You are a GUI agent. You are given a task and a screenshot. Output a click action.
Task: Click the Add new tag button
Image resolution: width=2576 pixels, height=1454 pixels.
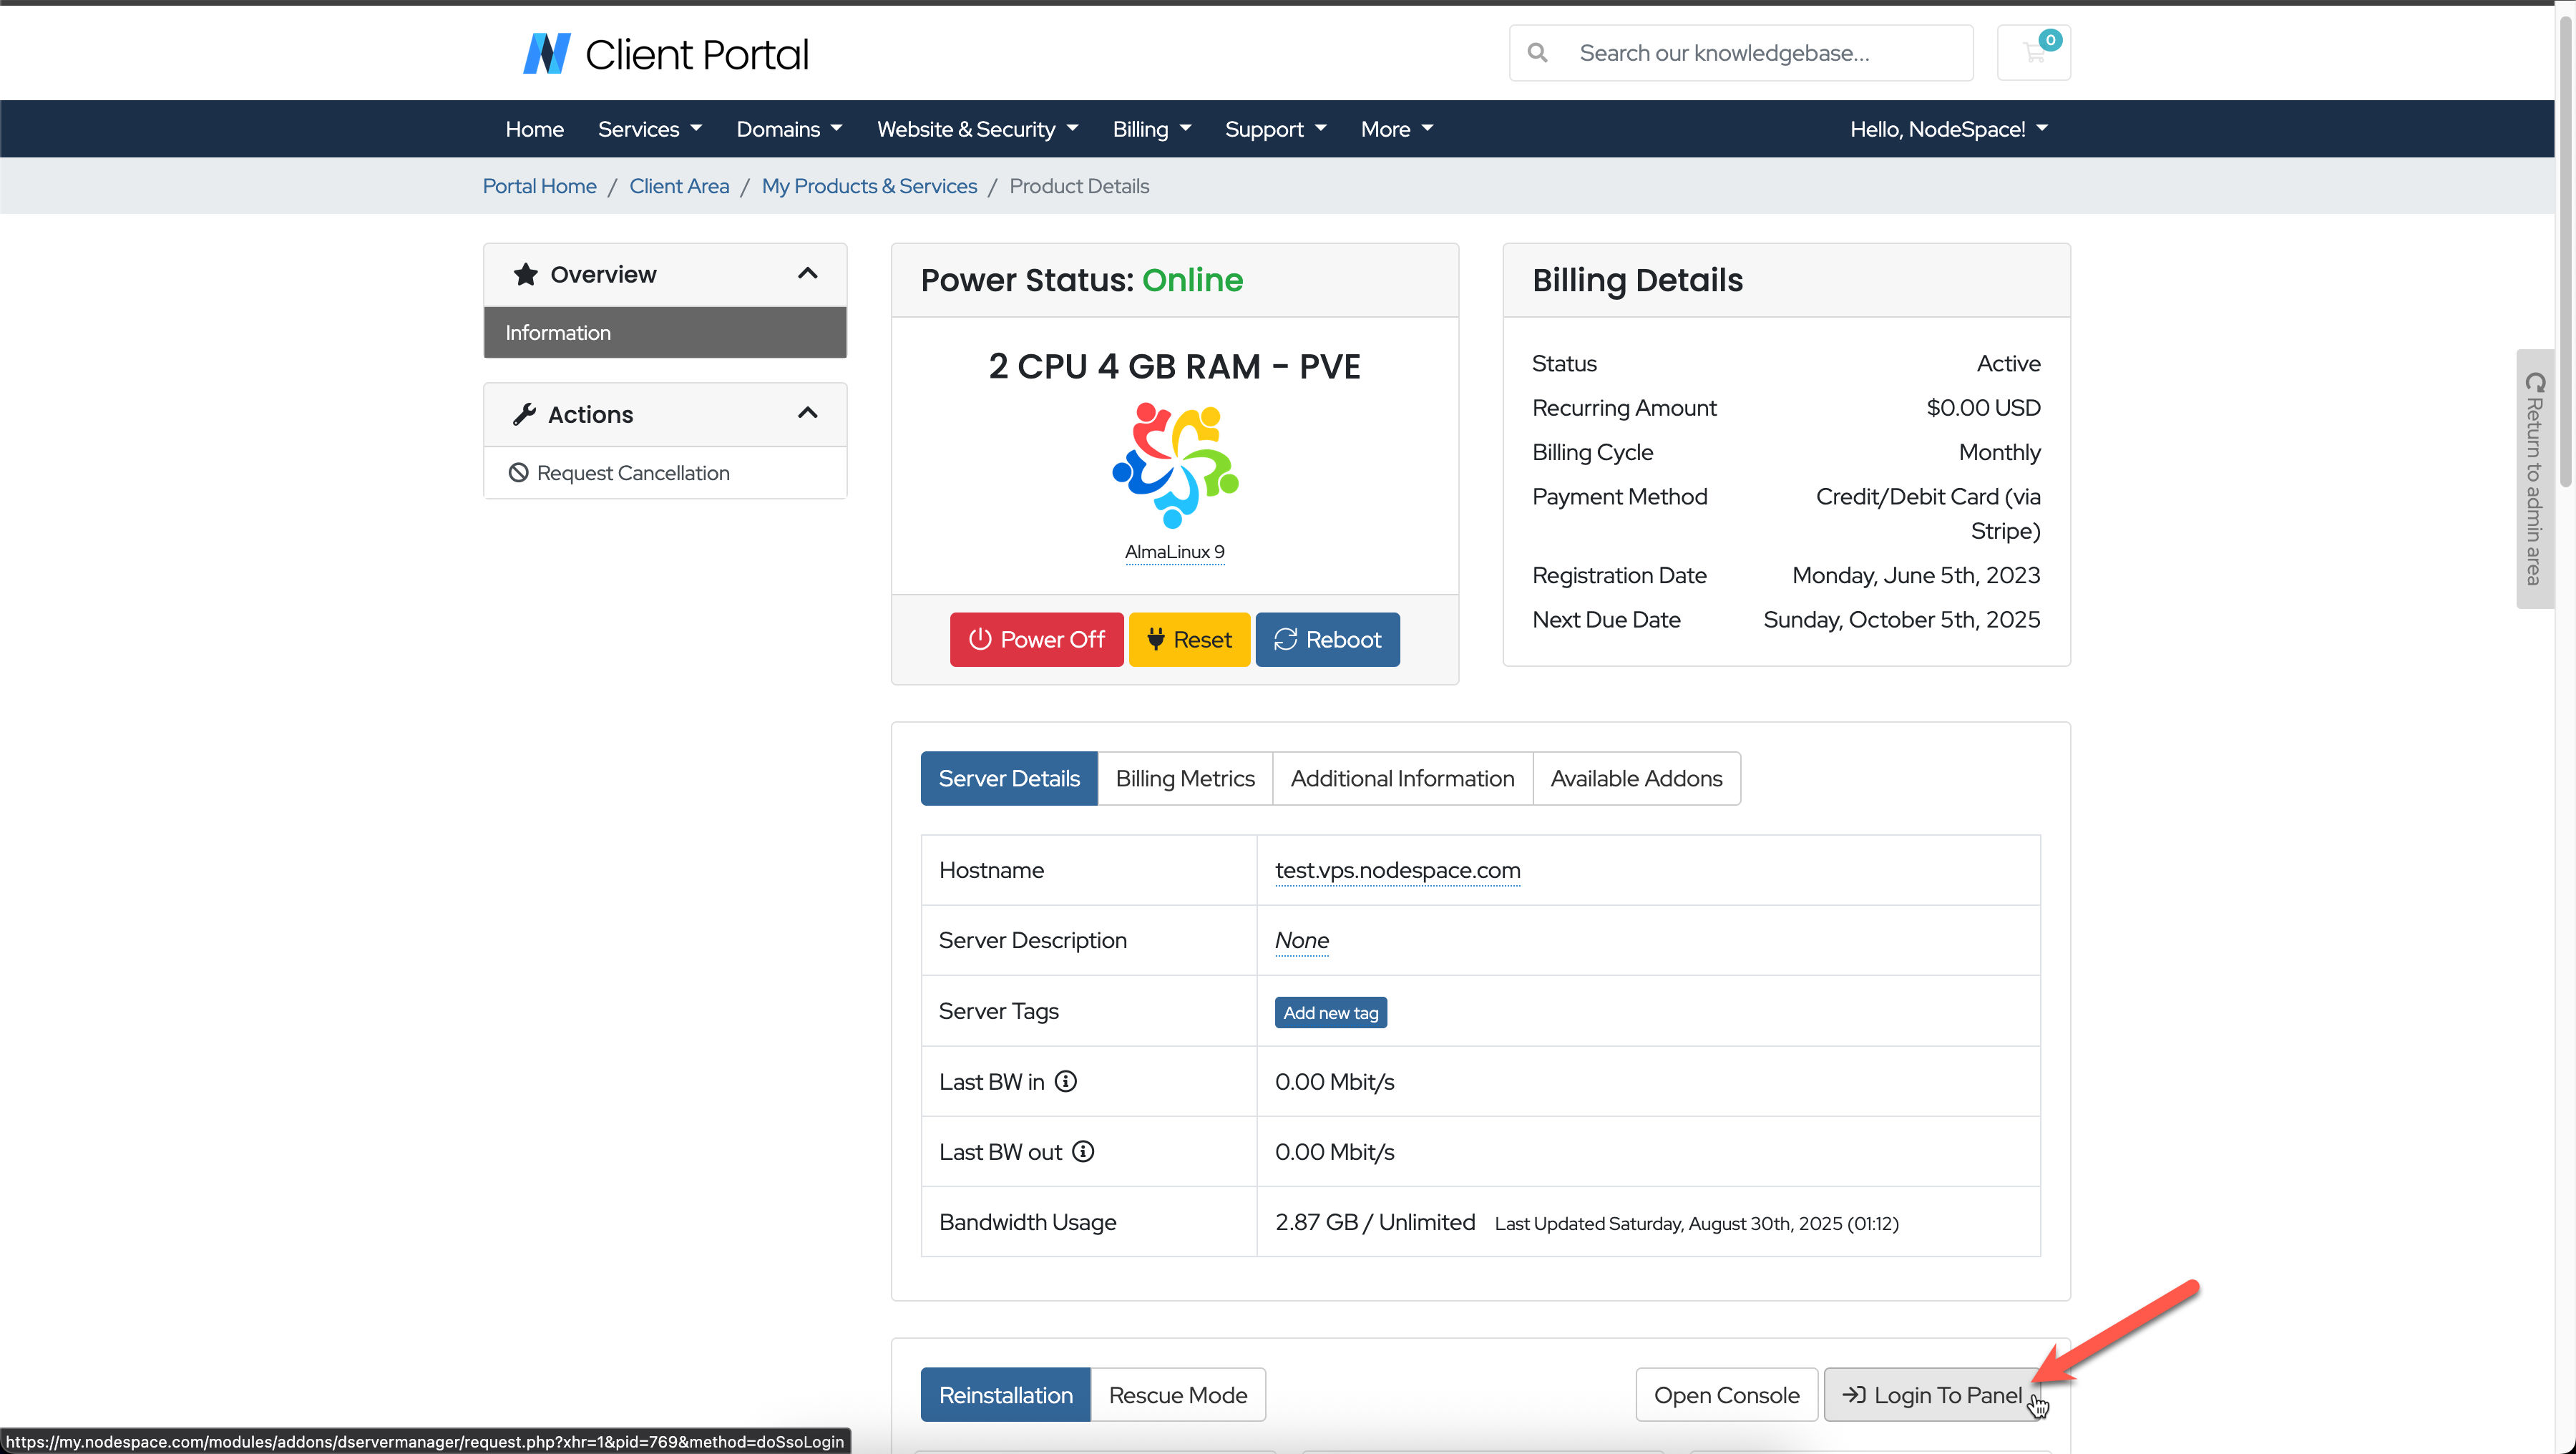[x=1330, y=1012]
